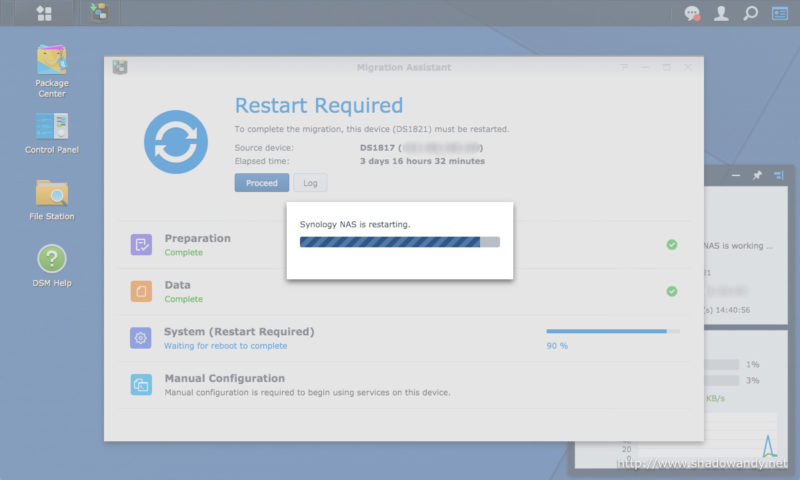Click the Migration Assistant help icon
The width and height of the screenshot is (800, 480).
coord(624,67)
